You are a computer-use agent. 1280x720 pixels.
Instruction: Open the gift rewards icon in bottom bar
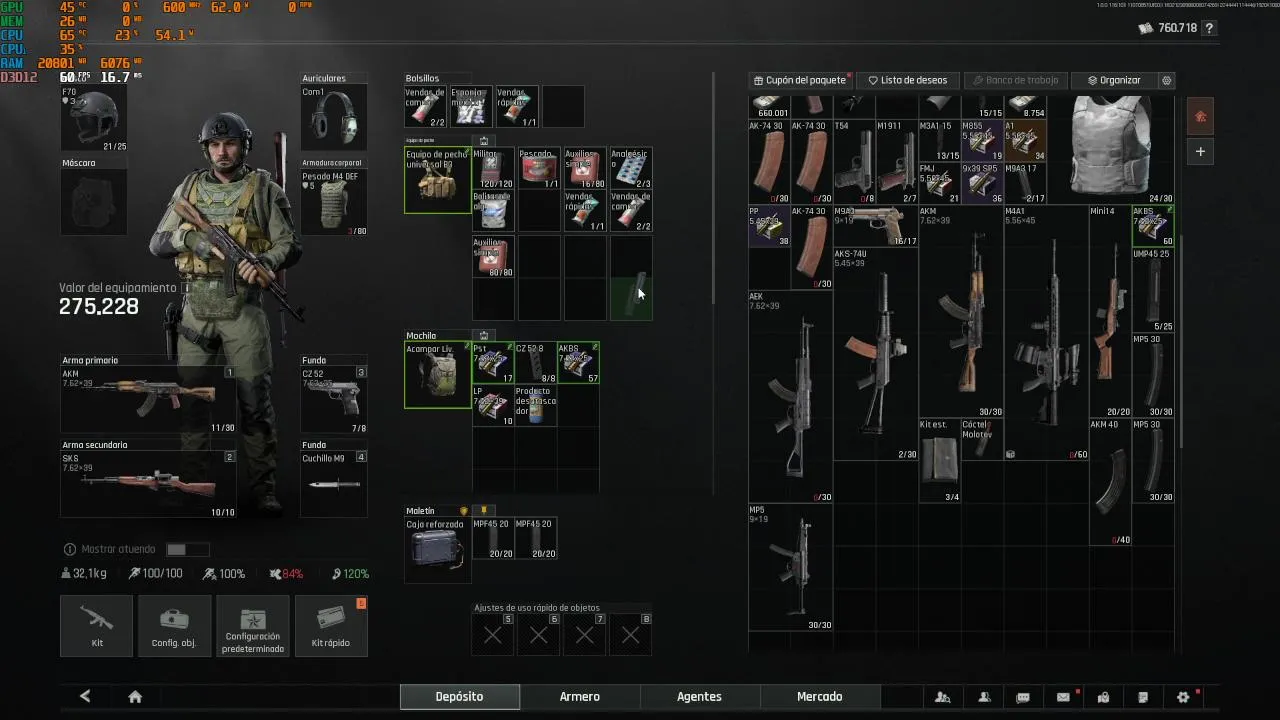point(1103,697)
